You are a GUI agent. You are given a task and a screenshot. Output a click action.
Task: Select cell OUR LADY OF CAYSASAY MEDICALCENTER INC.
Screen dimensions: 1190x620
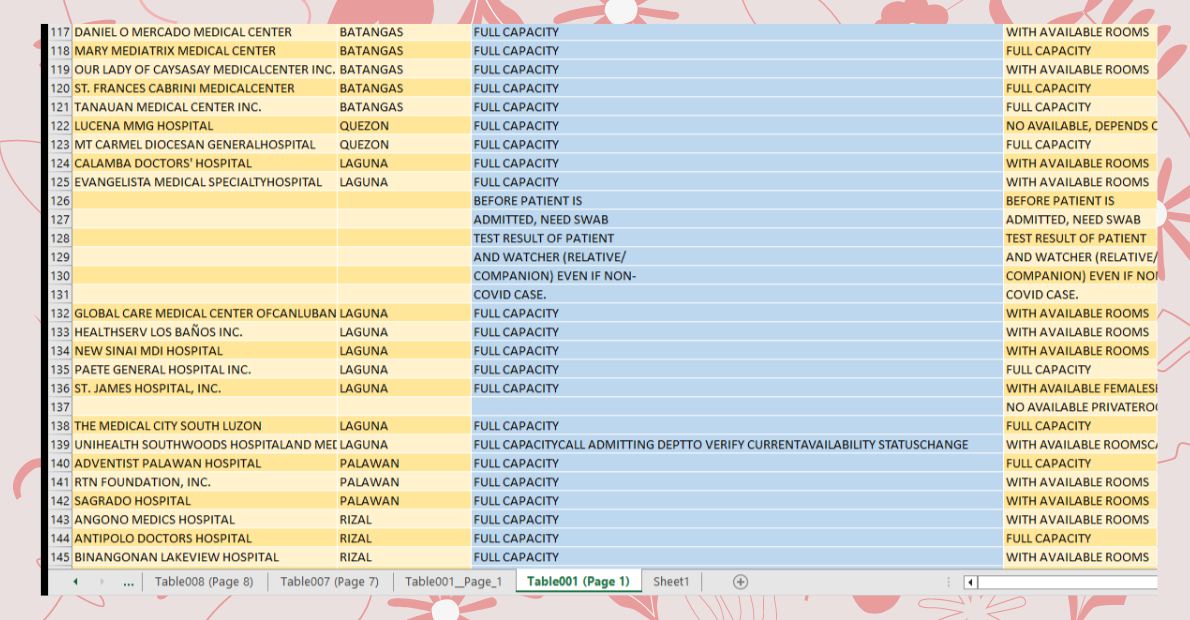pos(205,69)
